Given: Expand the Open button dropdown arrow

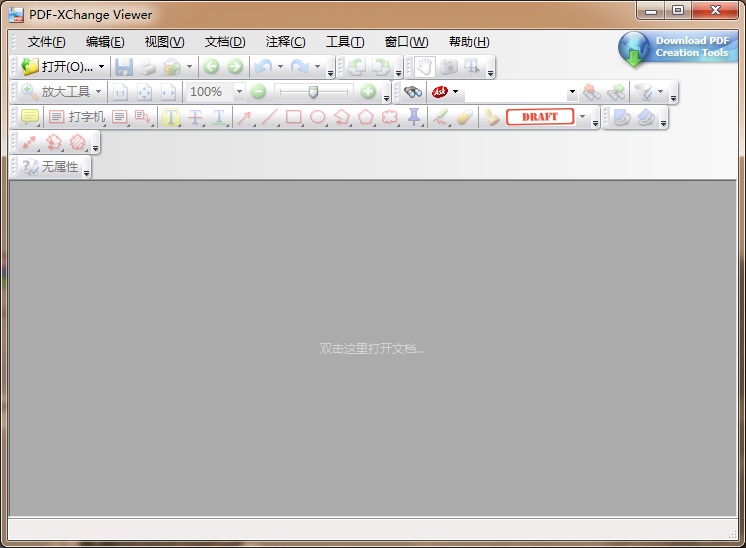Looking at the screenshot, I should click(x=101, y=67).
